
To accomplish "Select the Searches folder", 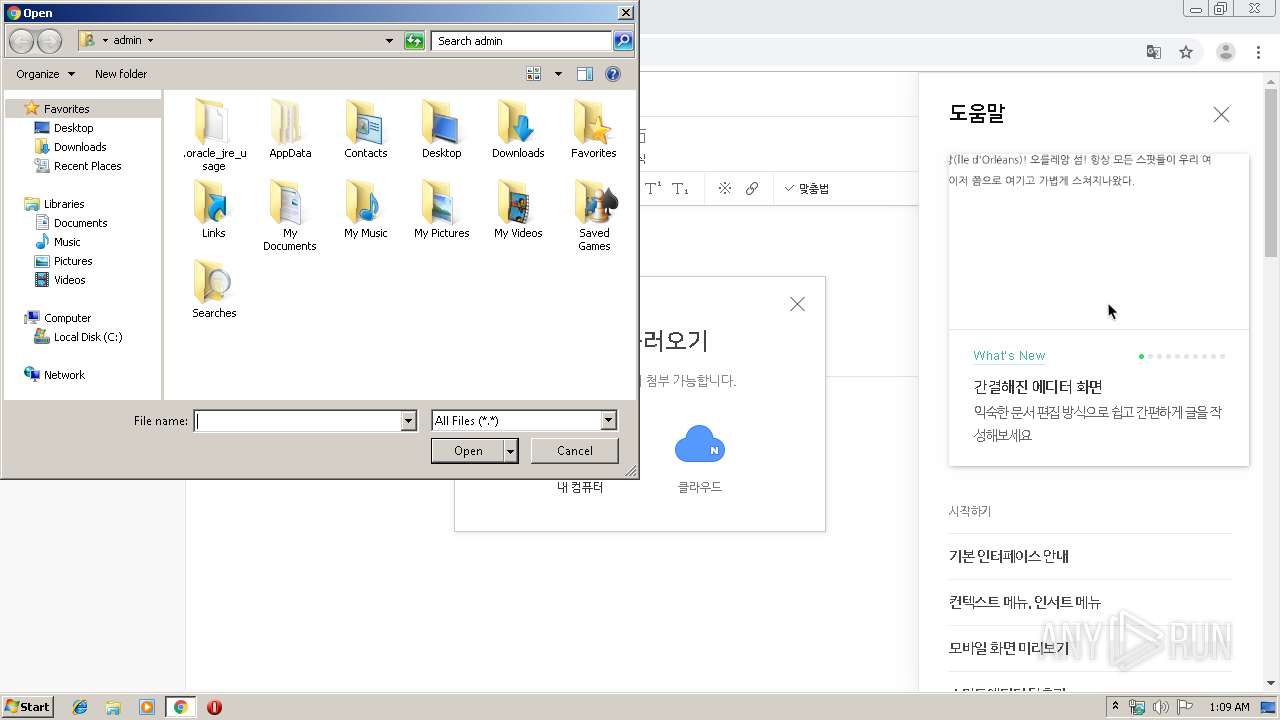I will pyautogui.click(x=214, y=290).
